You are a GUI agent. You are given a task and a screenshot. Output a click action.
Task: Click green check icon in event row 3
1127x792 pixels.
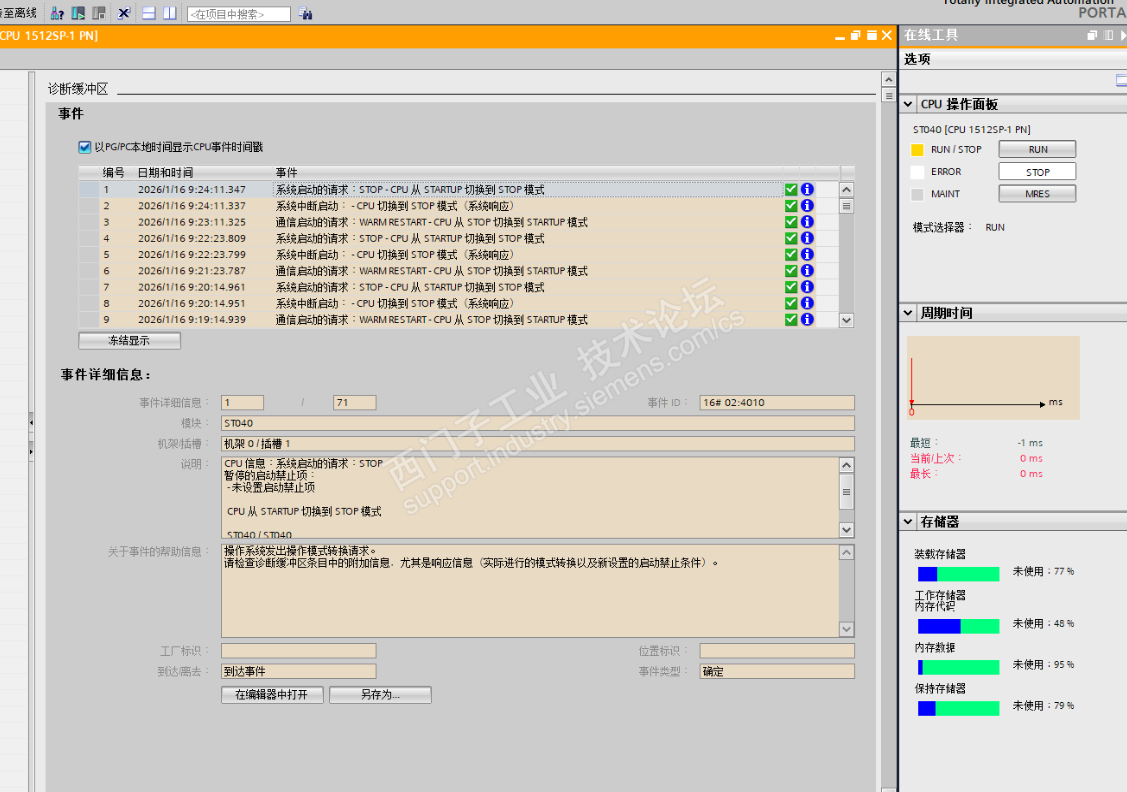click(x=791, y=222)
